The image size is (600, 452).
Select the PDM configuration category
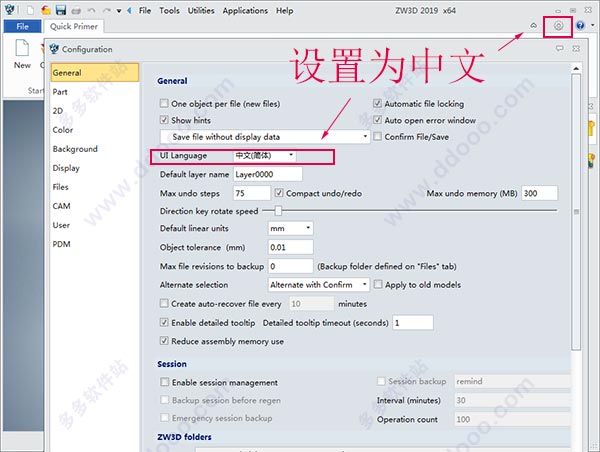[61, 244]
